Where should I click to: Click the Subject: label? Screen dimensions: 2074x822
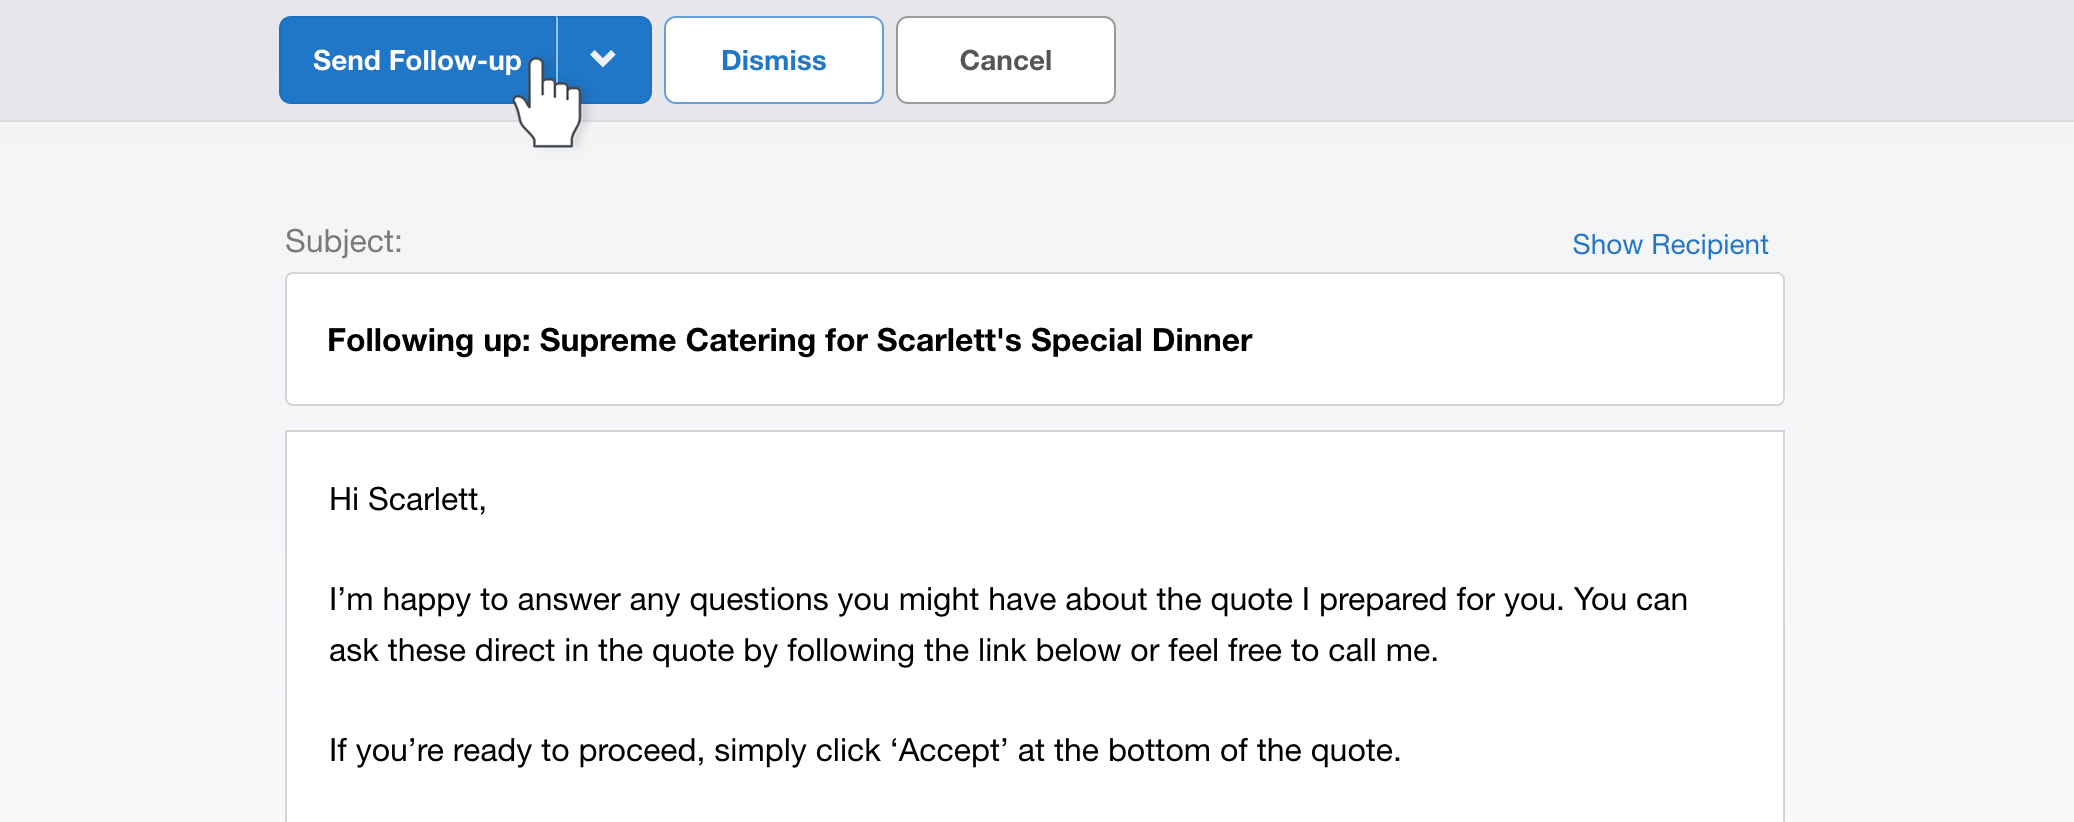click(344, 241)
